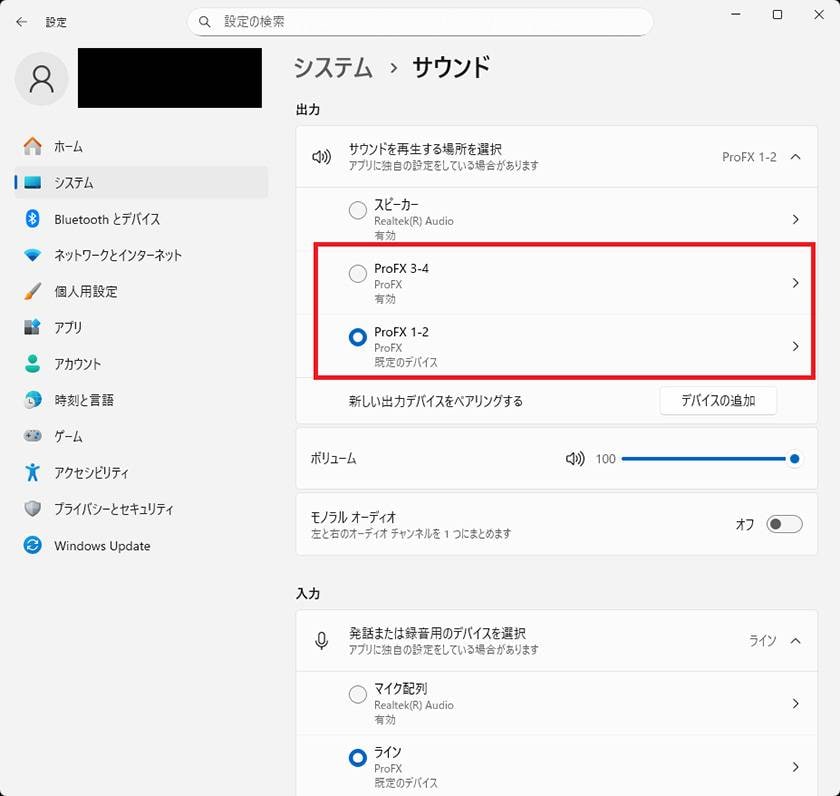Select ライン ProFX input radio button
The image size is (840, 796).
(358, 758)
